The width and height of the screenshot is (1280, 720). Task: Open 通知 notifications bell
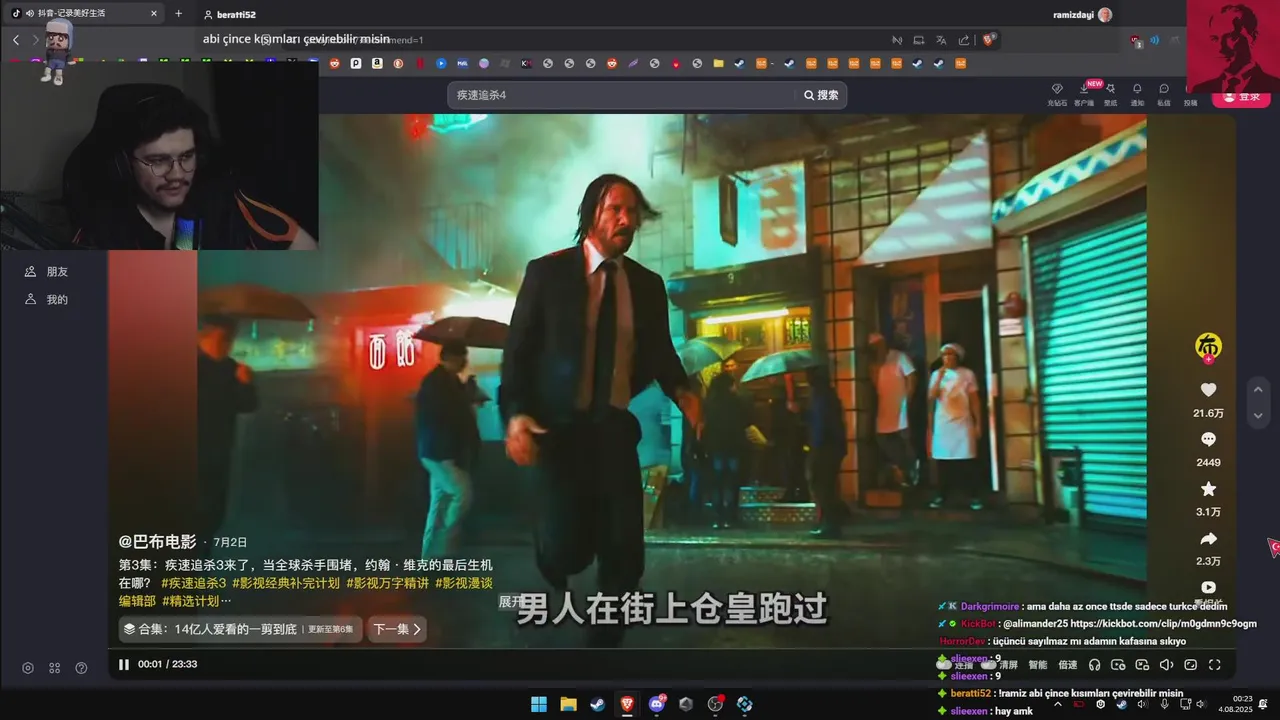click(1137, 94)
